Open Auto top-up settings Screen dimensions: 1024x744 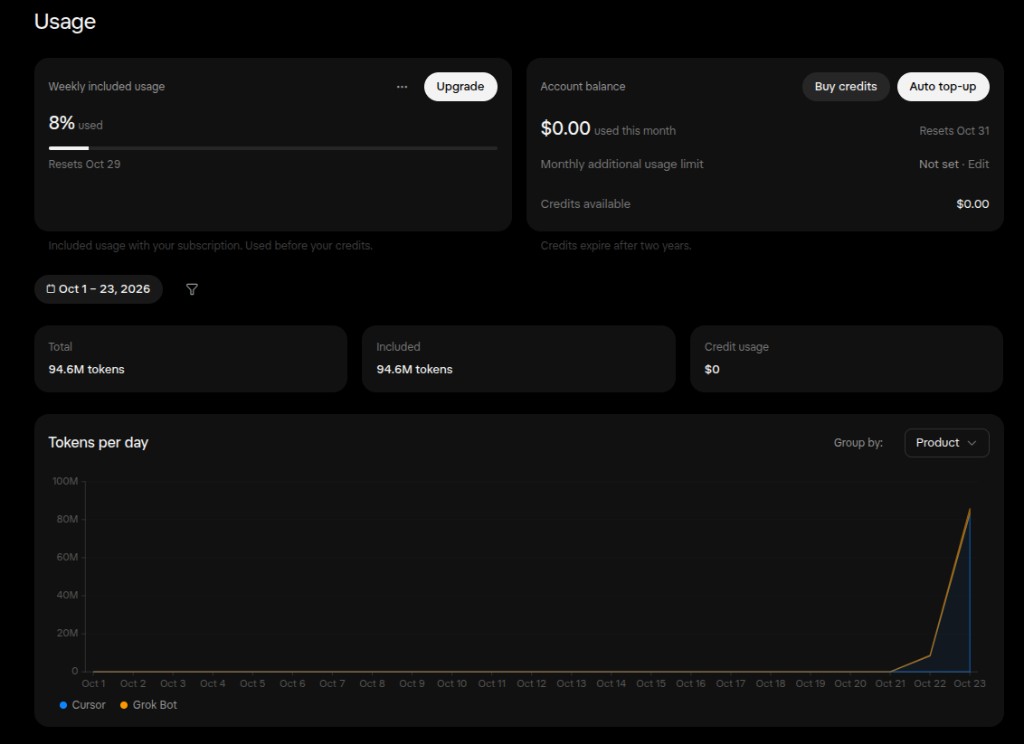pyautogui.click(x=943, y=87)
